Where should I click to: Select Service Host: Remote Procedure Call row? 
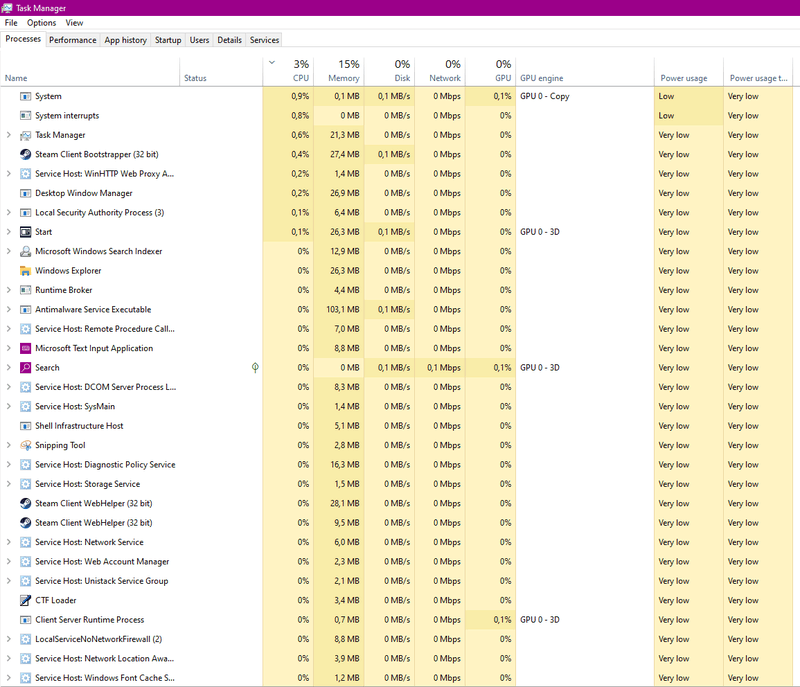click(397, 329)
